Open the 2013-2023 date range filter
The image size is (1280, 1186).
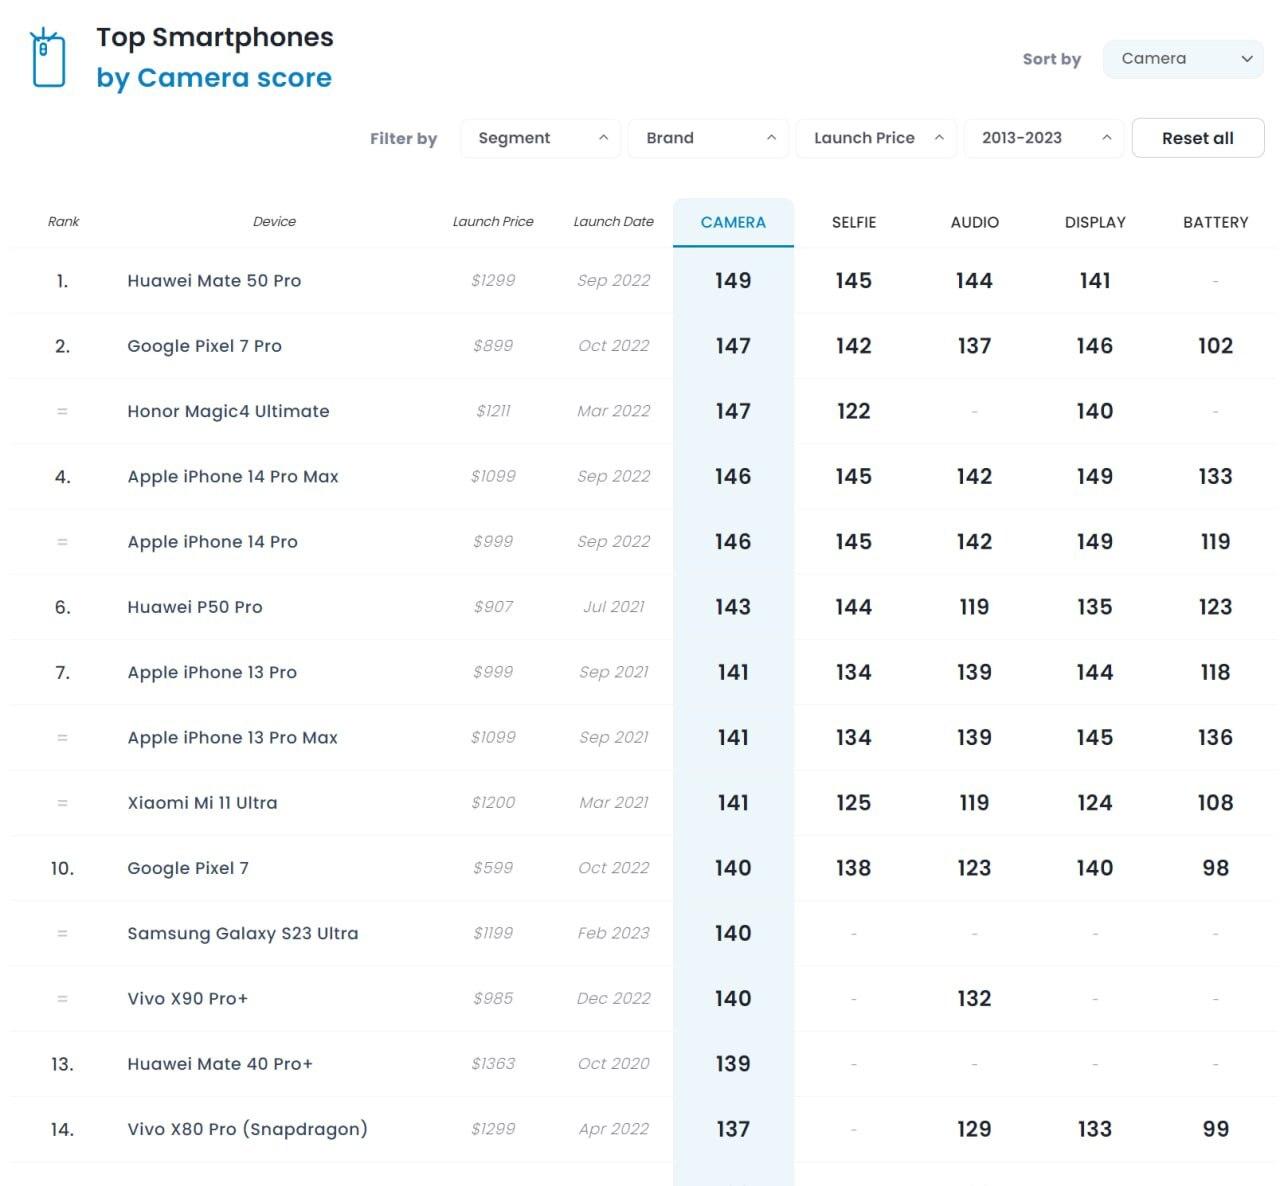pyautogui.click(x=1043, y=138)
